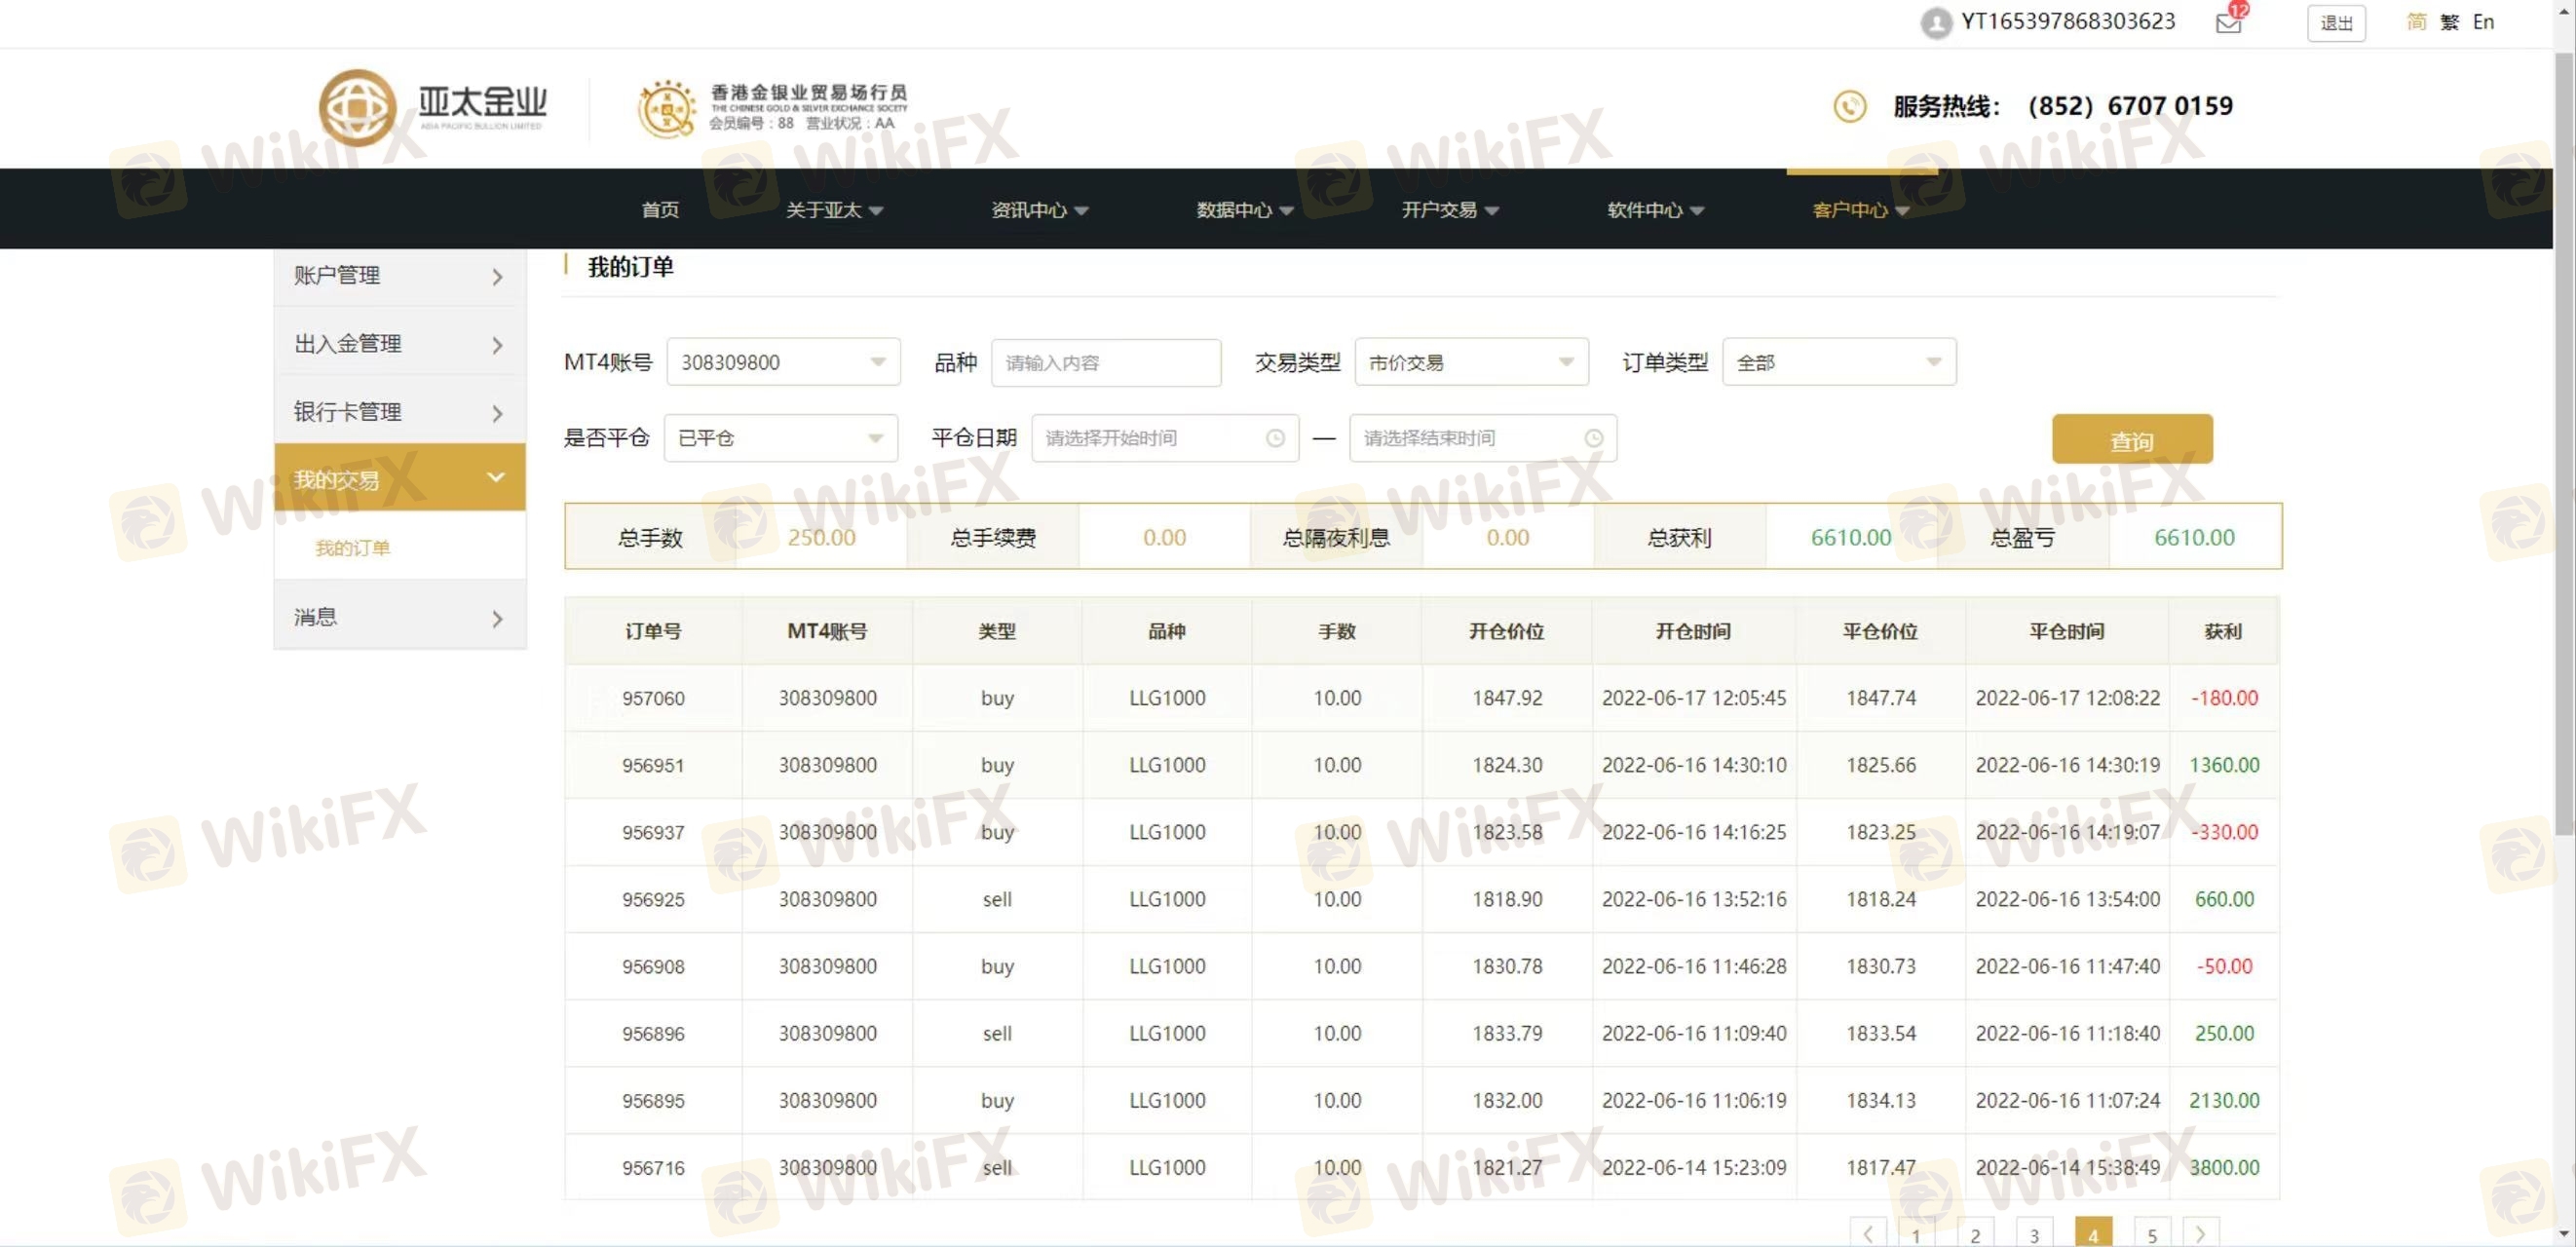Viewport: 2576px width, 1247px height.
Task: Open the 订单类型 order type dropdown
Action: coord(1838,362)
